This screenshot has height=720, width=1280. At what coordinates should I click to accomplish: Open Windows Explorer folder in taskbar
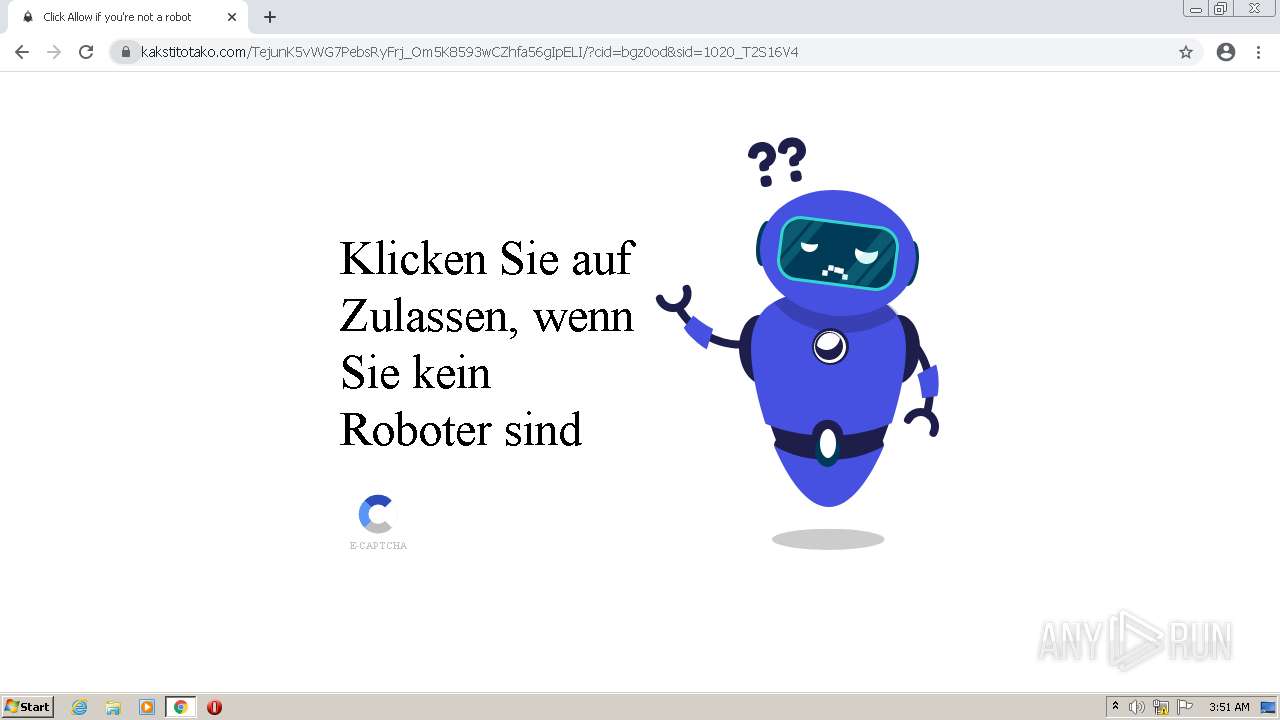(x=113, y=707)
